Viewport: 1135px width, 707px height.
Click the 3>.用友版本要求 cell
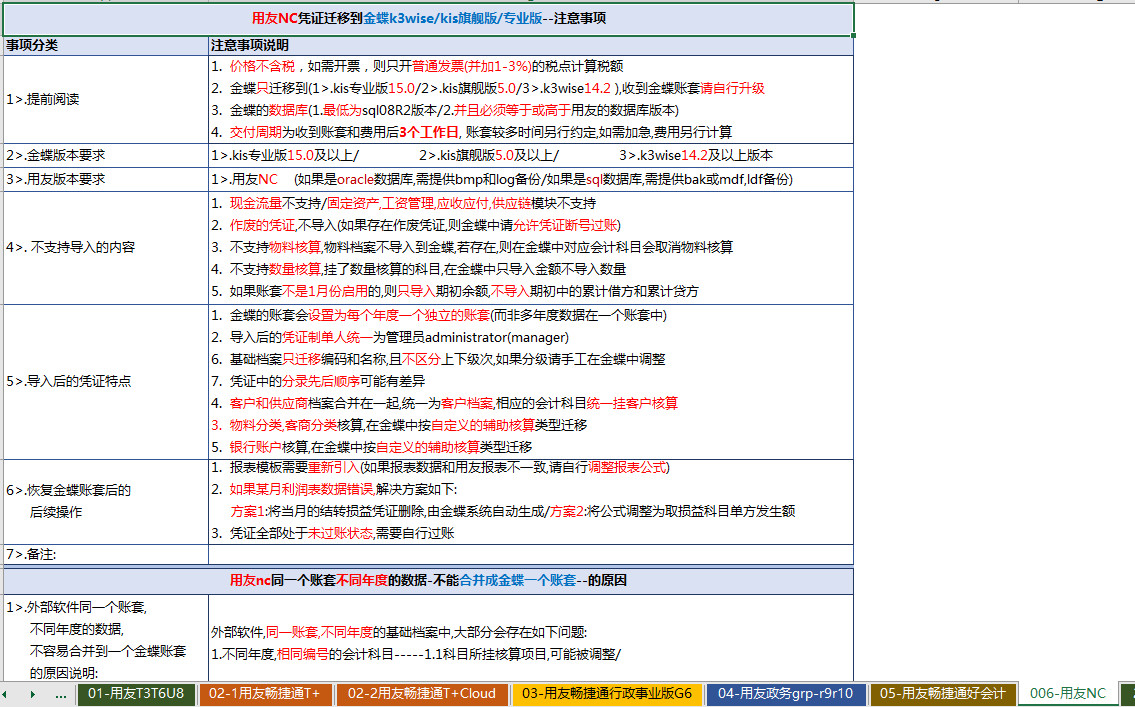pos(105,179)
